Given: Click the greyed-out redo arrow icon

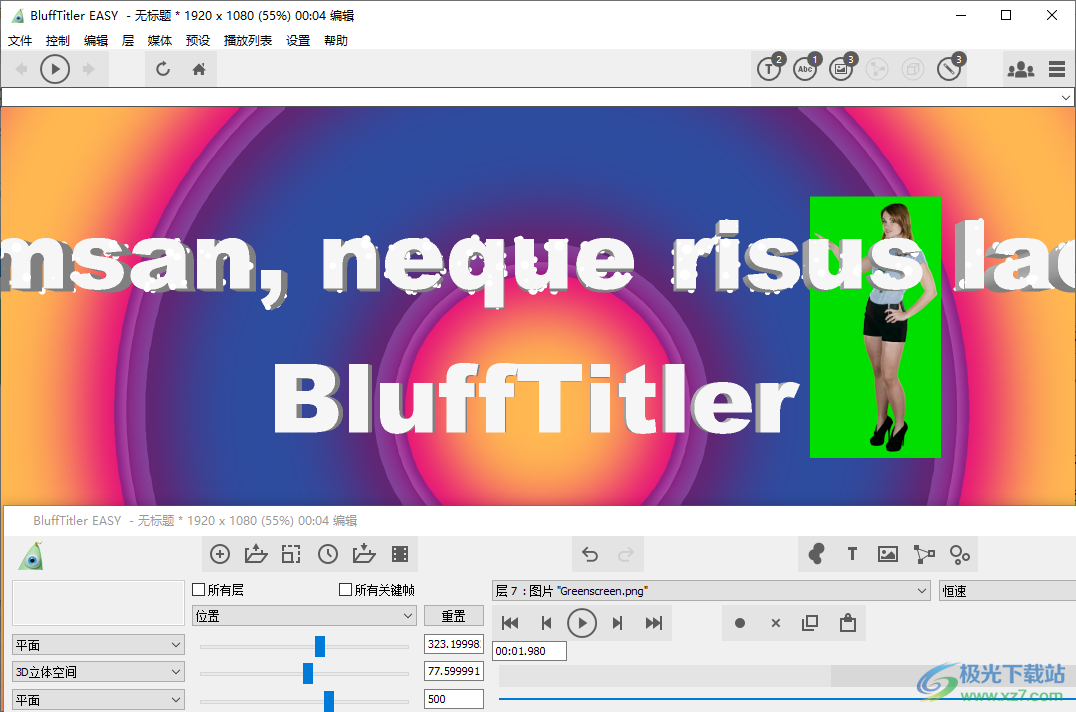Looking at the screenshot, I should pos(626,554).
